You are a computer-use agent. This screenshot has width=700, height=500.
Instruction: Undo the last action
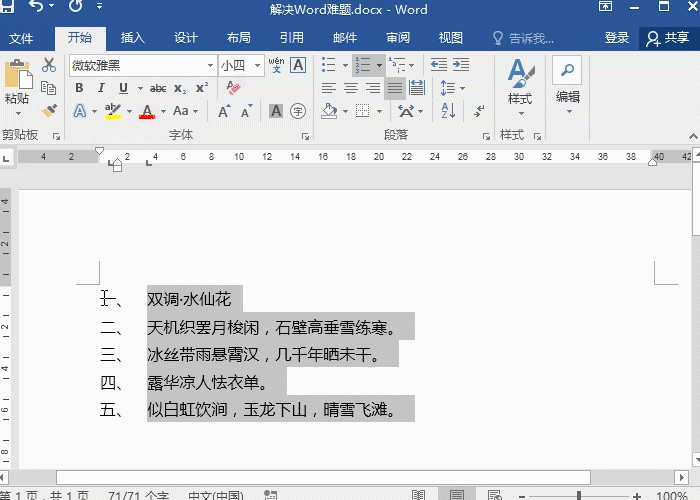[x=36, y=6]
